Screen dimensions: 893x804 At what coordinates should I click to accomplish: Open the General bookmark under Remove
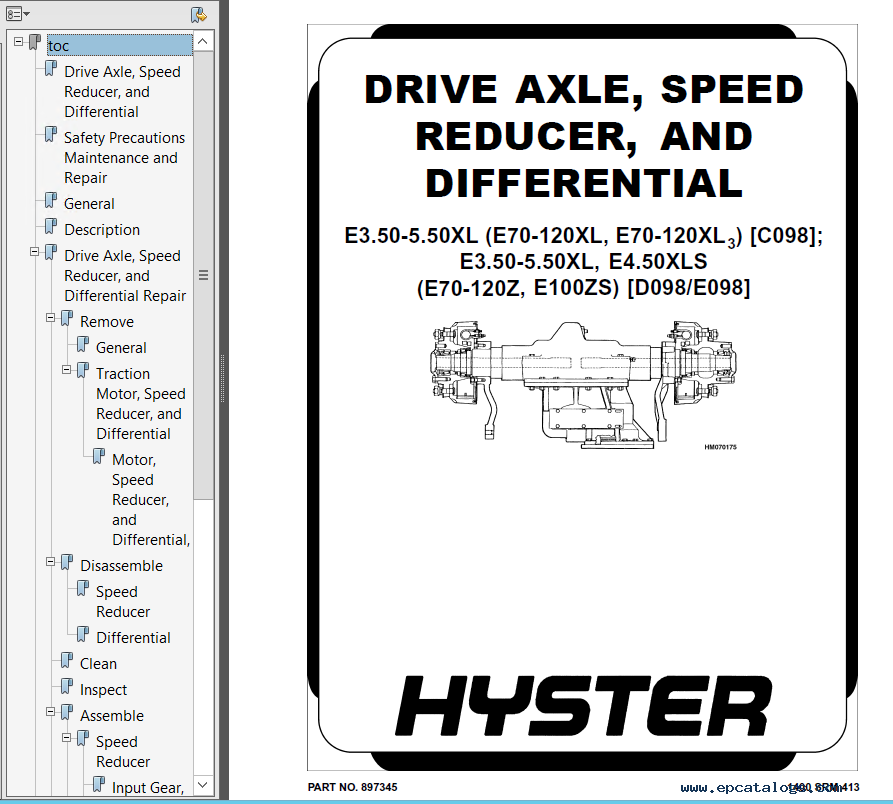[121, 348]
